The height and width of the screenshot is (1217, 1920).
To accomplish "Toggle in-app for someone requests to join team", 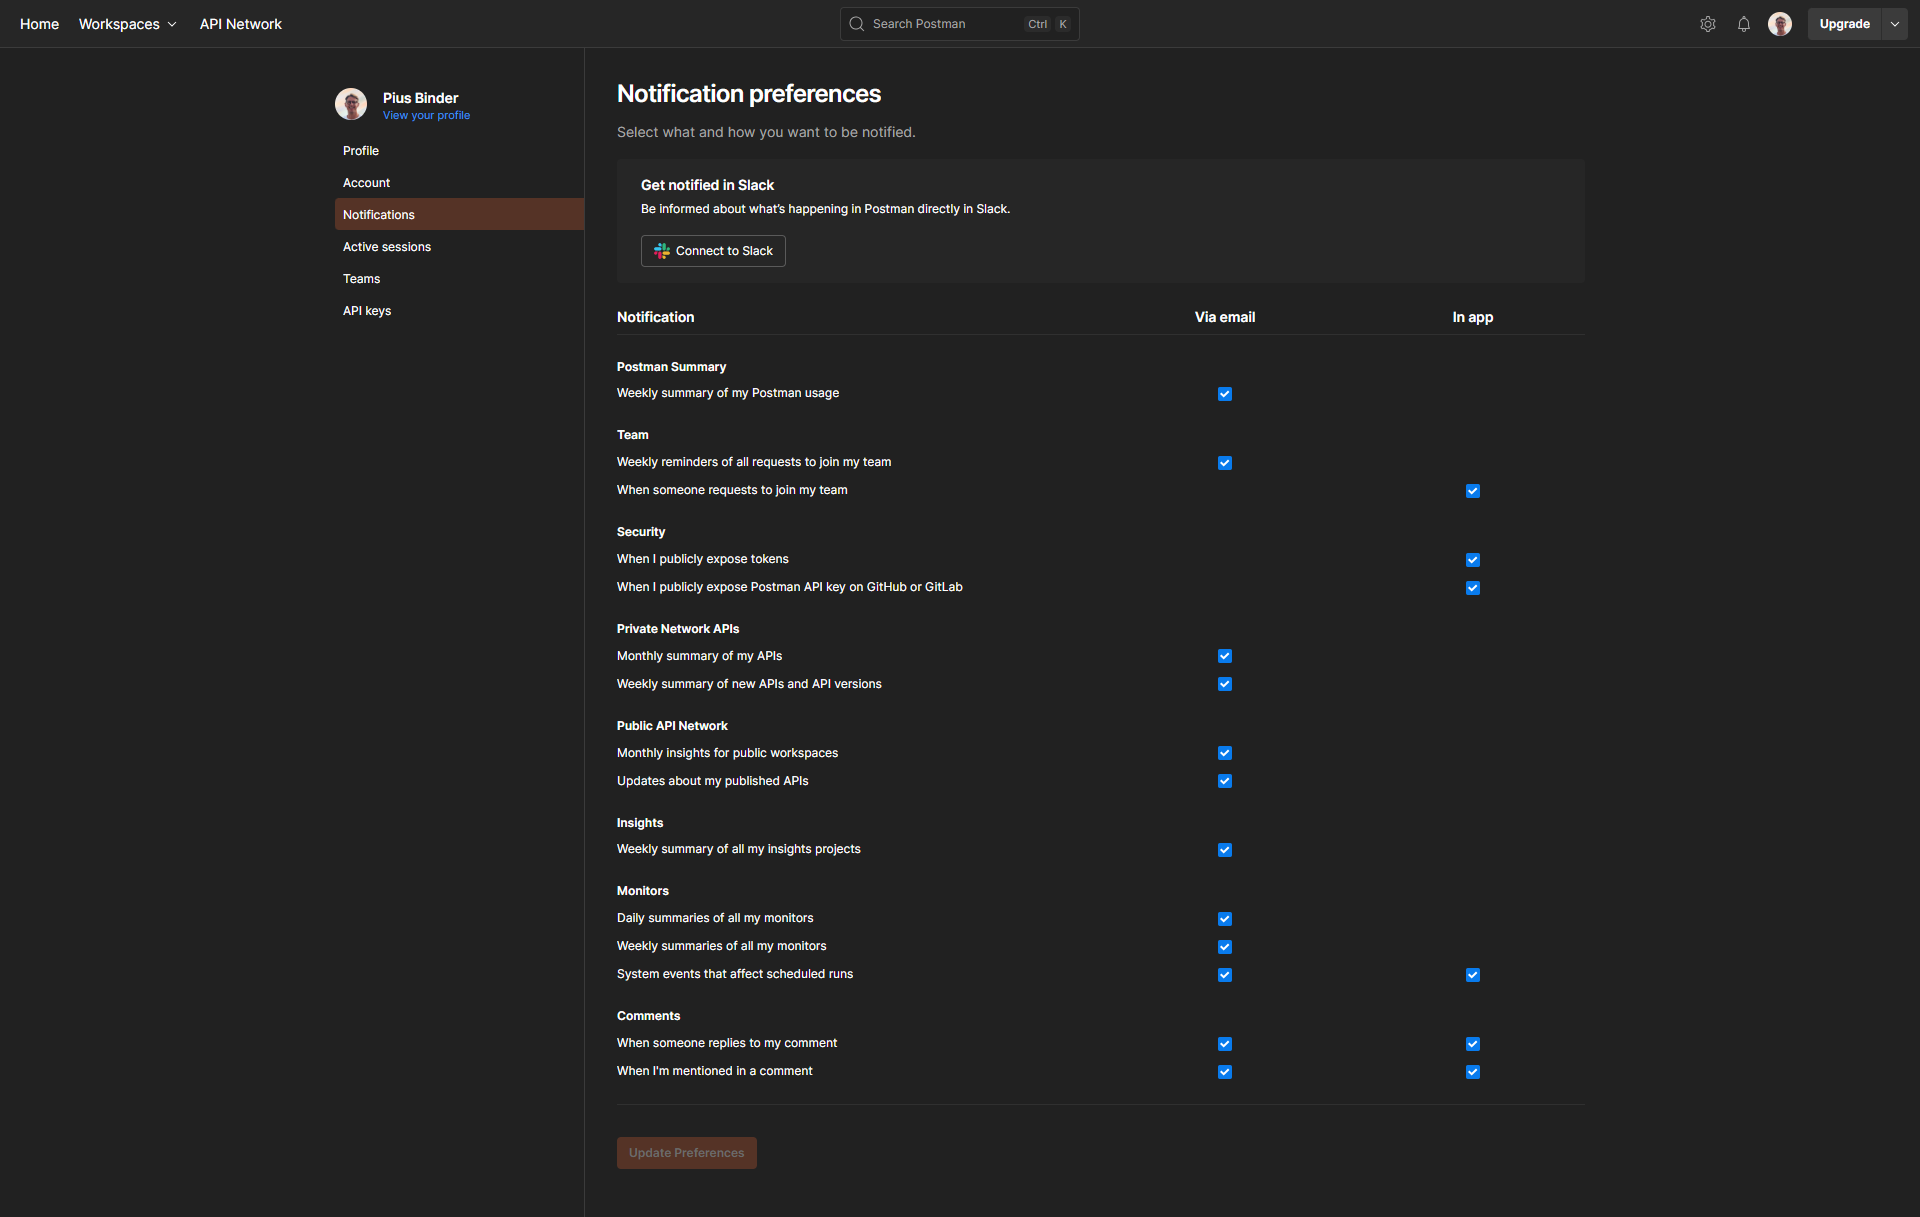I will point(1473,491).
